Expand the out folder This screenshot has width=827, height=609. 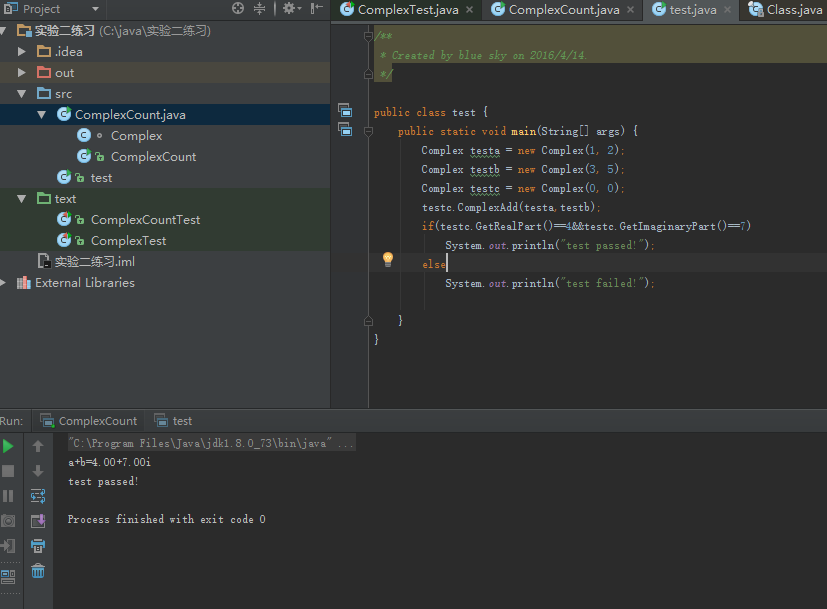[22, 72]
